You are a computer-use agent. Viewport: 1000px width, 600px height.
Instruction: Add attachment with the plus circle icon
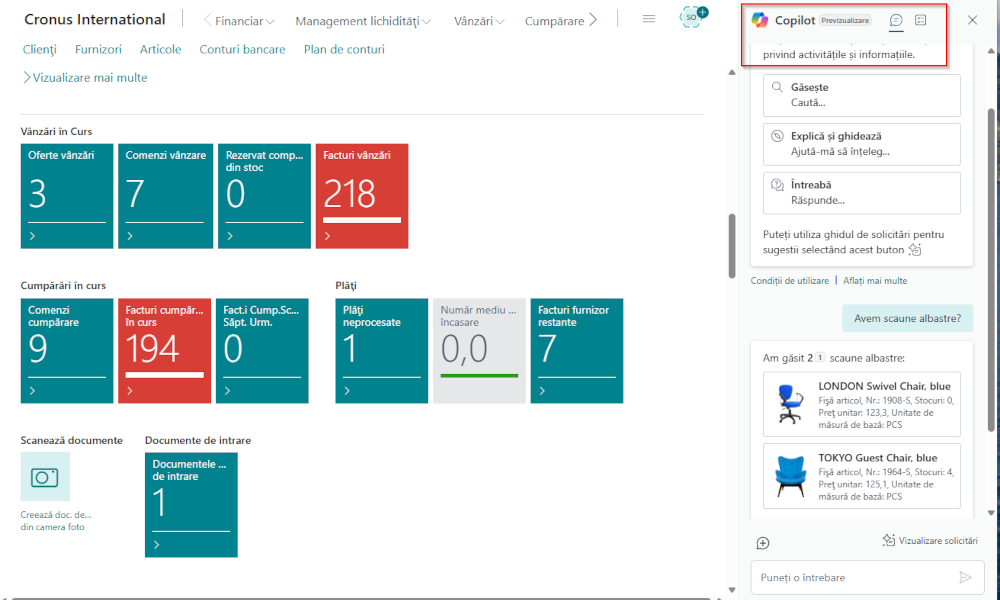763,543
